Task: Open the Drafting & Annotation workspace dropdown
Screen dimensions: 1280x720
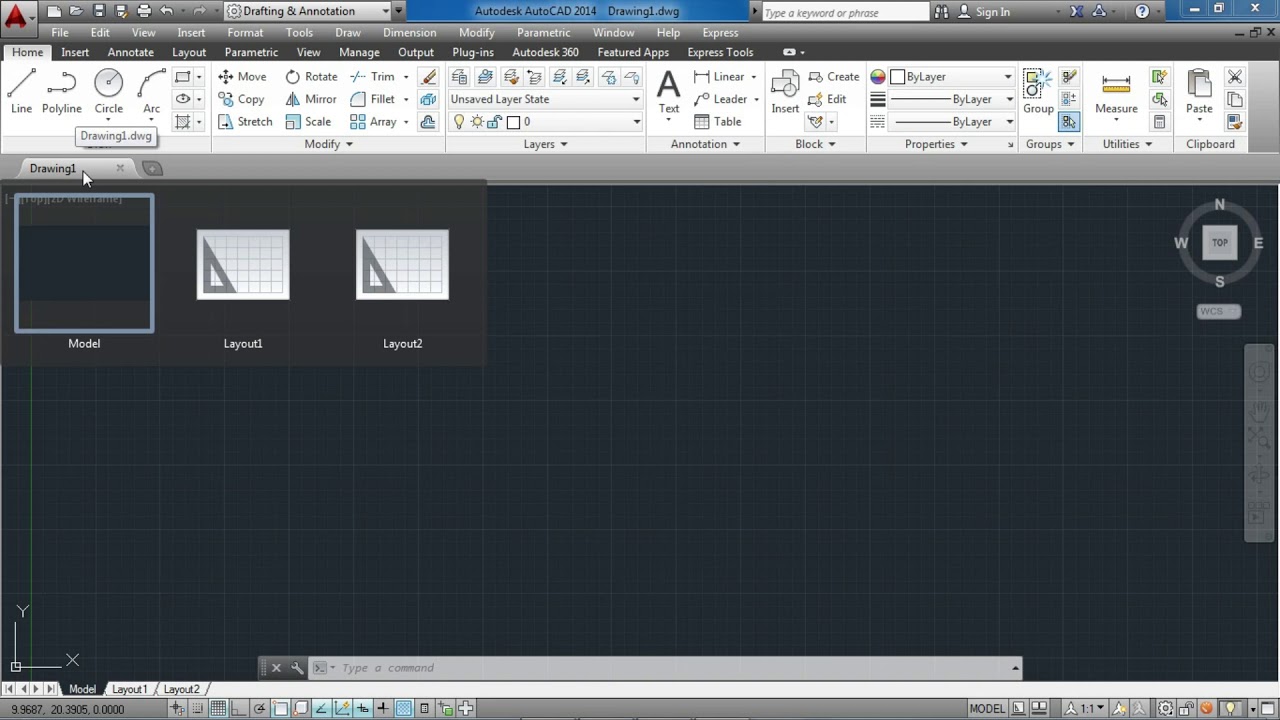Action: (307, 11)
